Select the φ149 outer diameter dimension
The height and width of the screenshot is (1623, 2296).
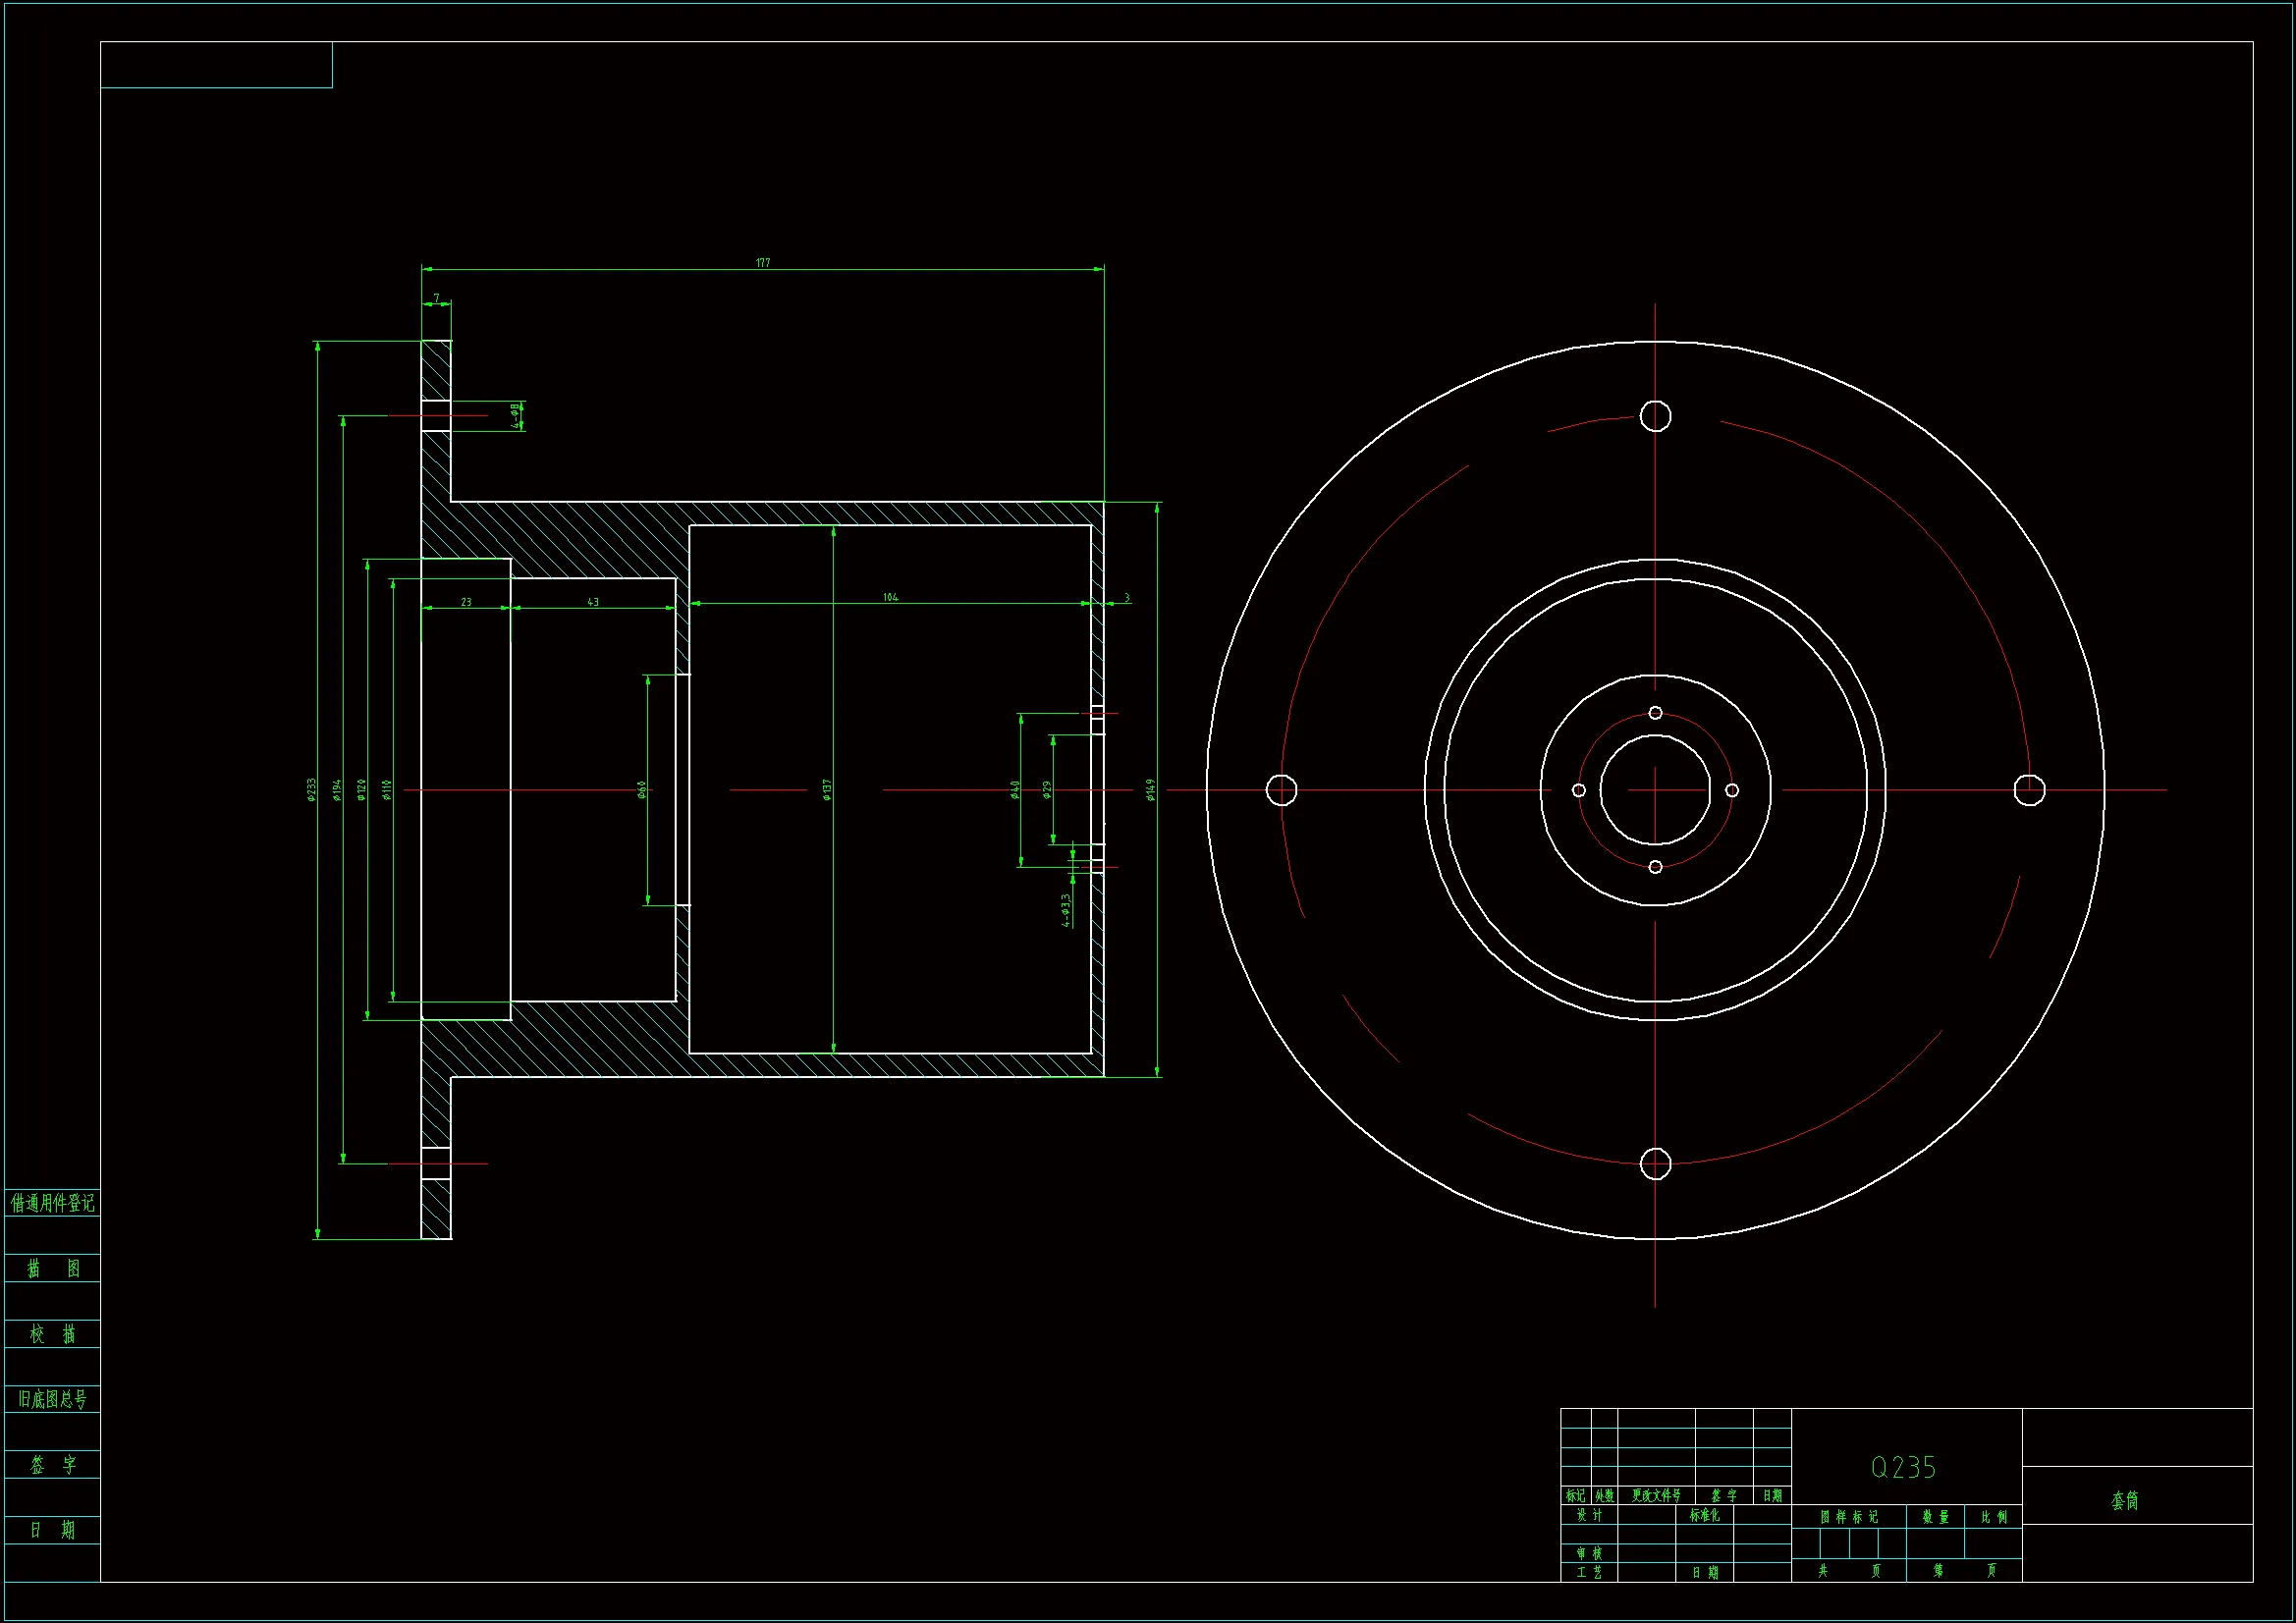pyautogui.click(x=1150, y=790)
